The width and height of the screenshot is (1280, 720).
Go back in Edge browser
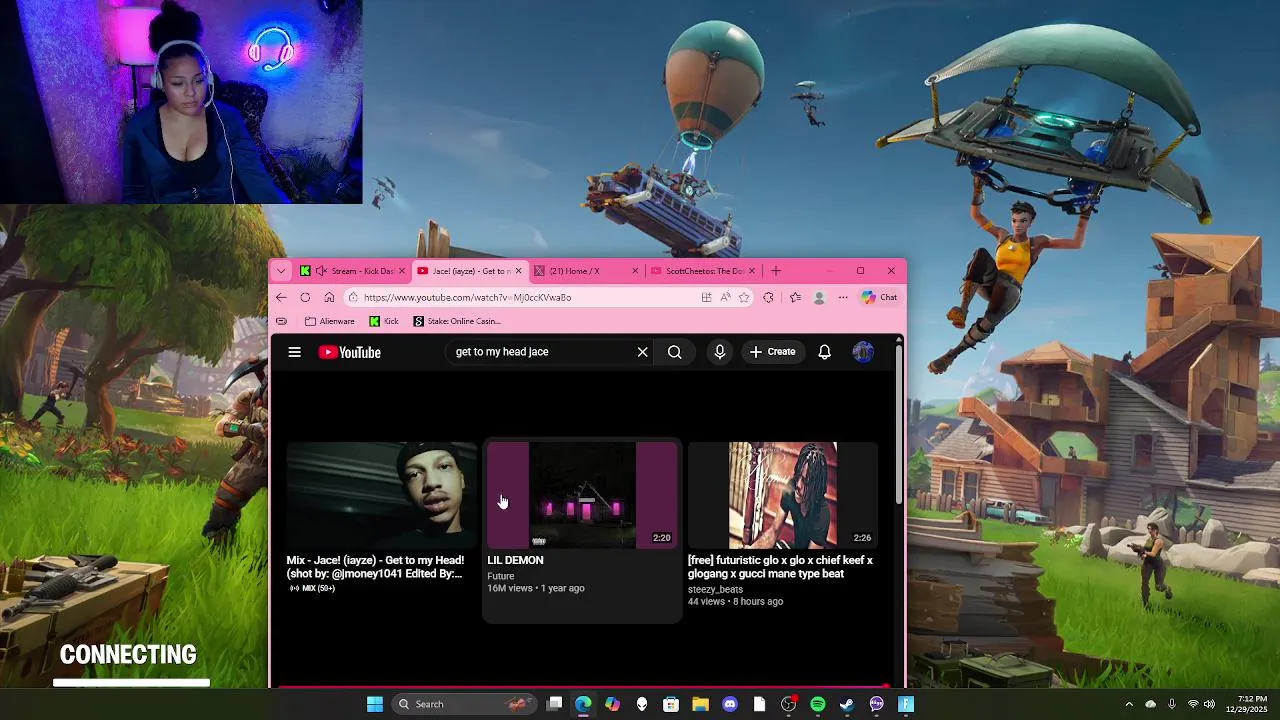[281, 297]
